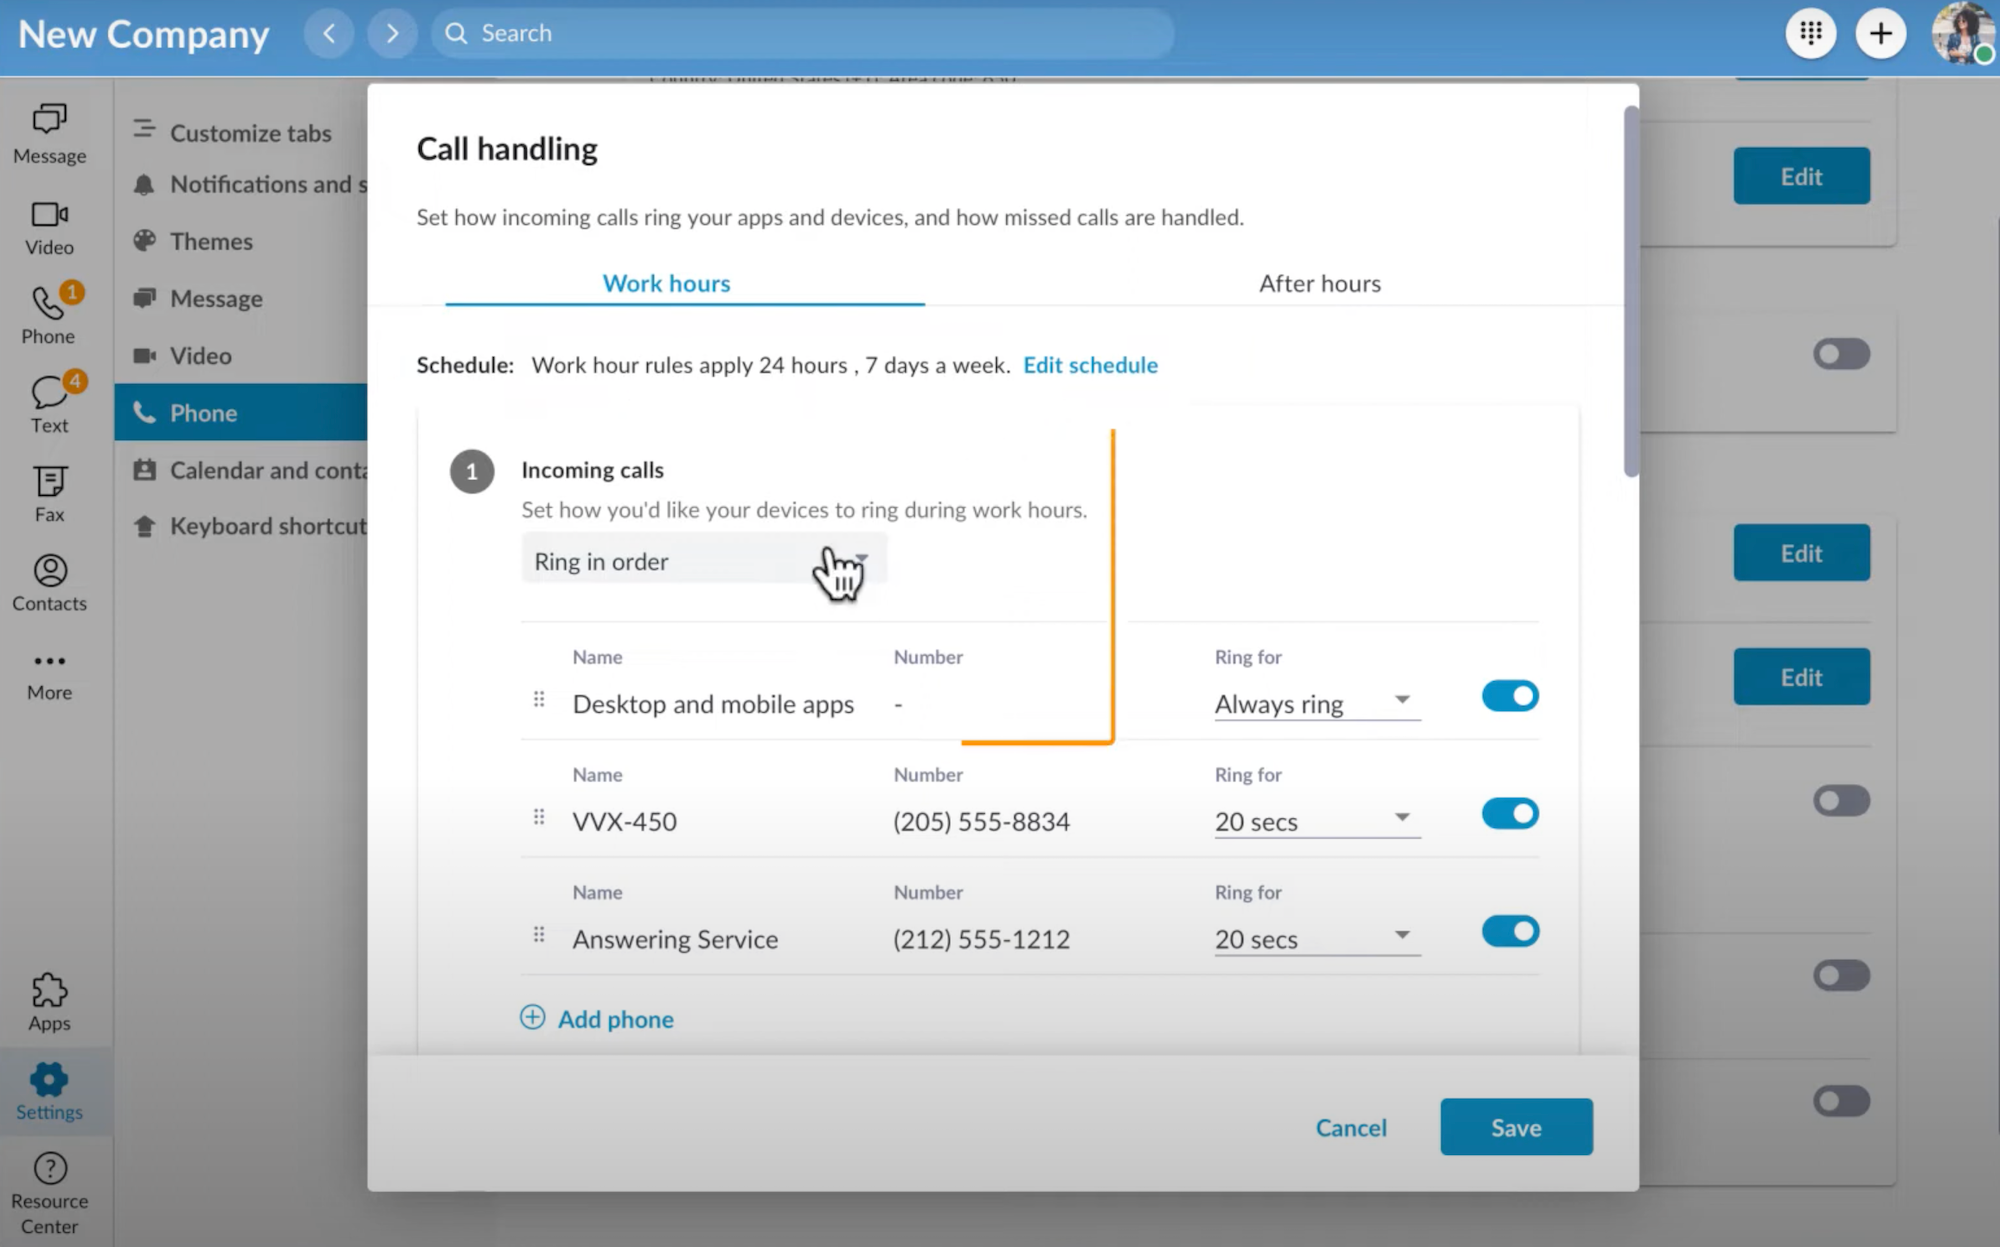
Task: Navigate to Video section
Action: pos(49,226)
